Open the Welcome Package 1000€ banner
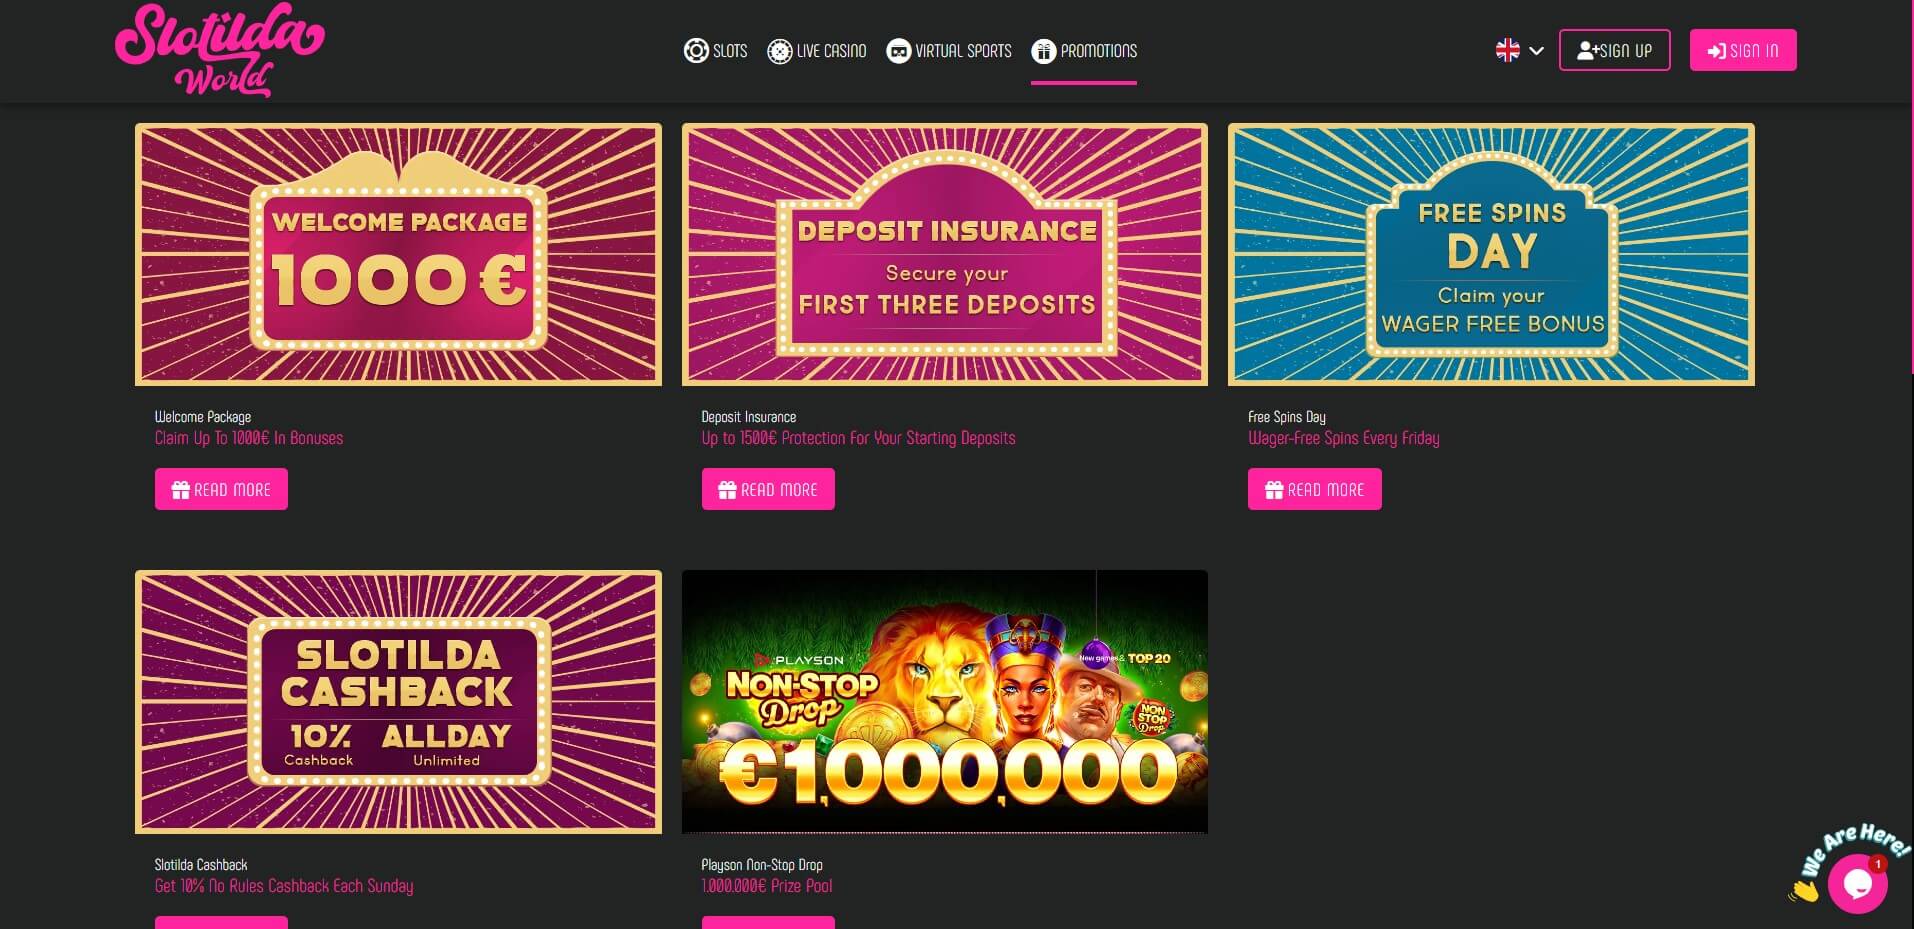This screenshot has width=1914, height=929. click(x=398, y=254)
